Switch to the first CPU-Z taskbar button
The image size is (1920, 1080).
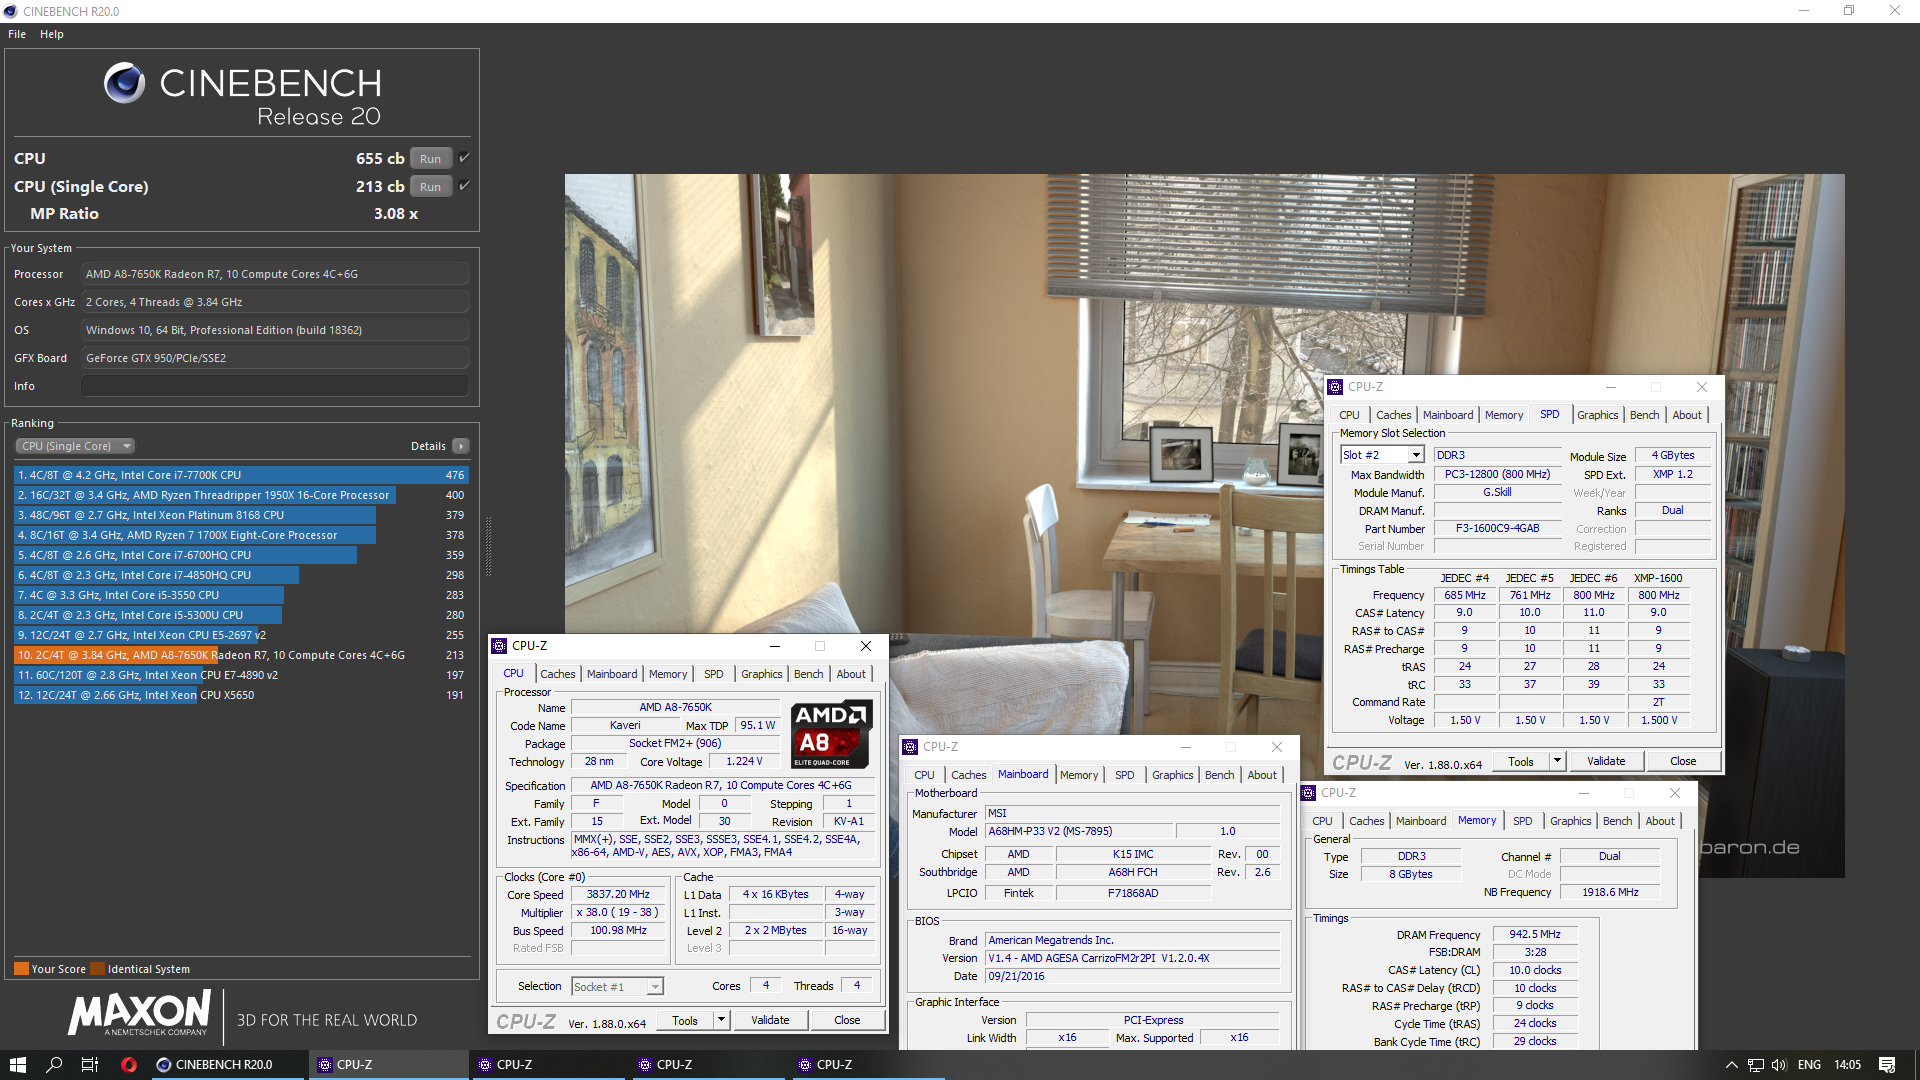click(388, 1065)
